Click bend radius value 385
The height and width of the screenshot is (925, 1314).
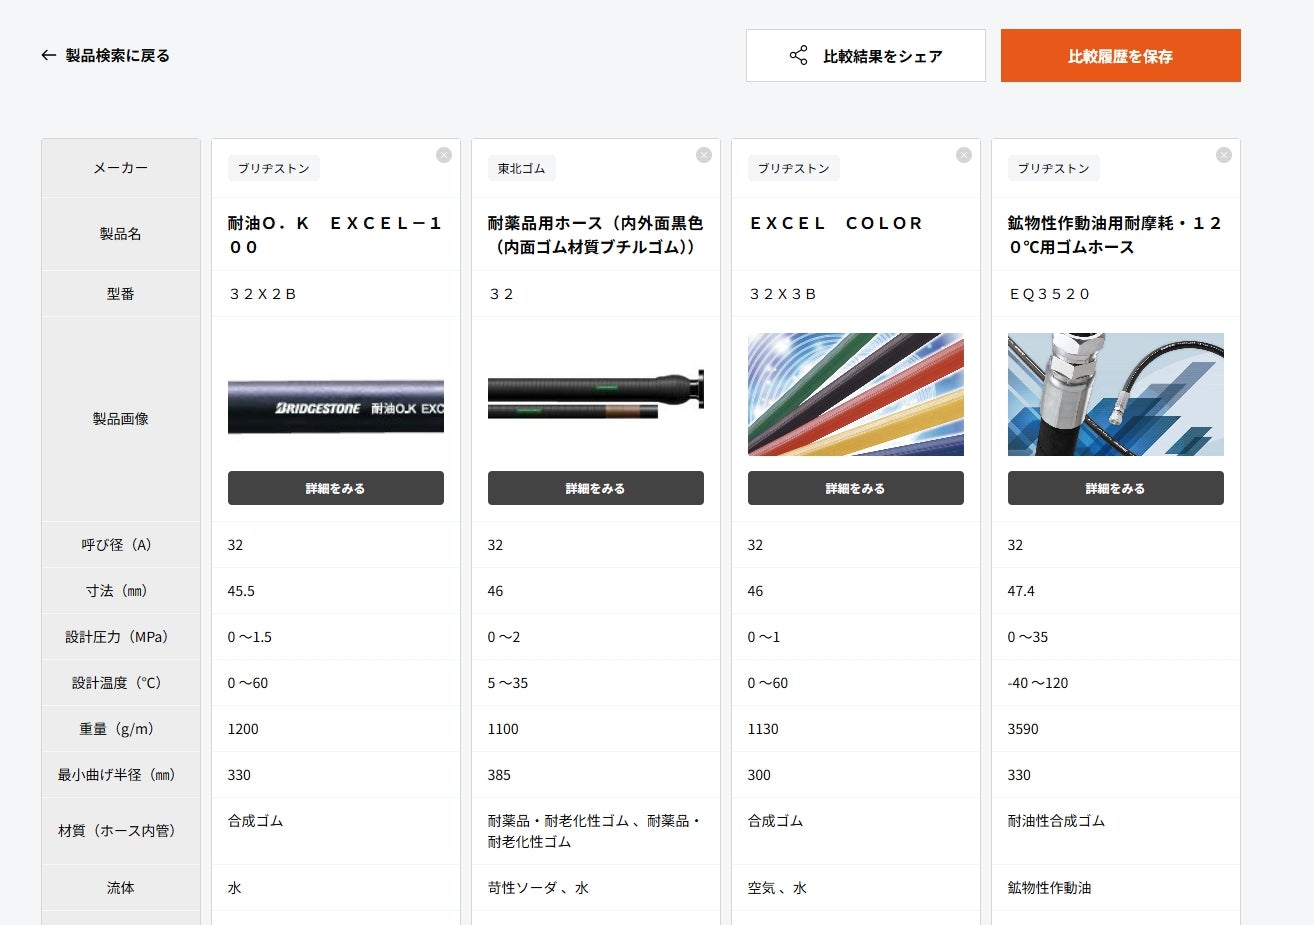click(499, 775)
